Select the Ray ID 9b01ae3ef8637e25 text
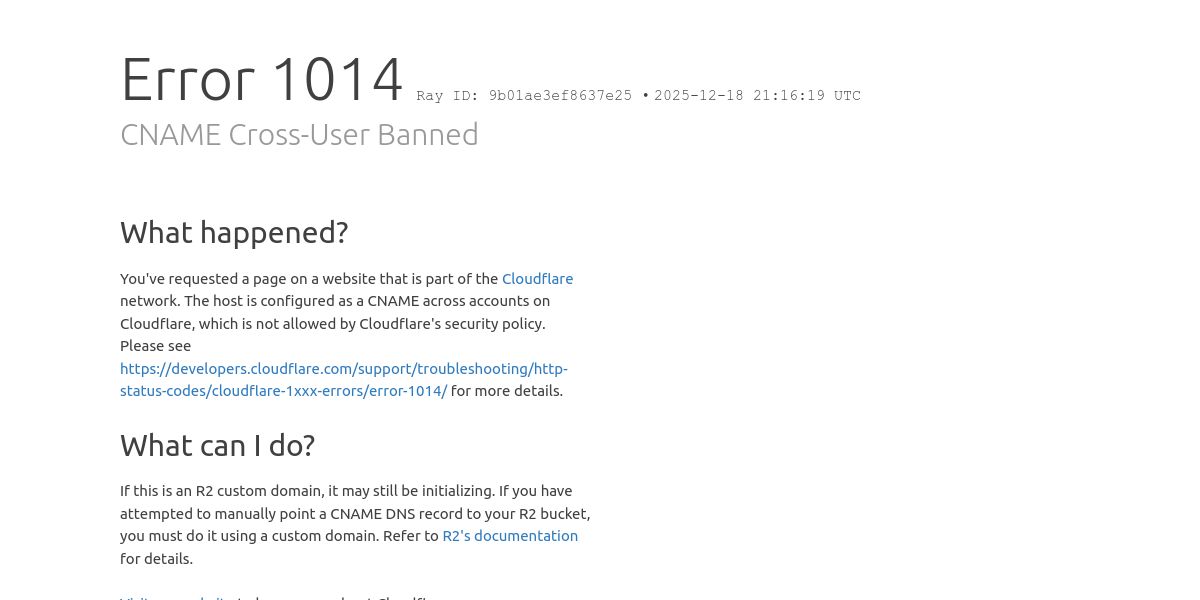The image size is (1200, 600). pos(524,96)
